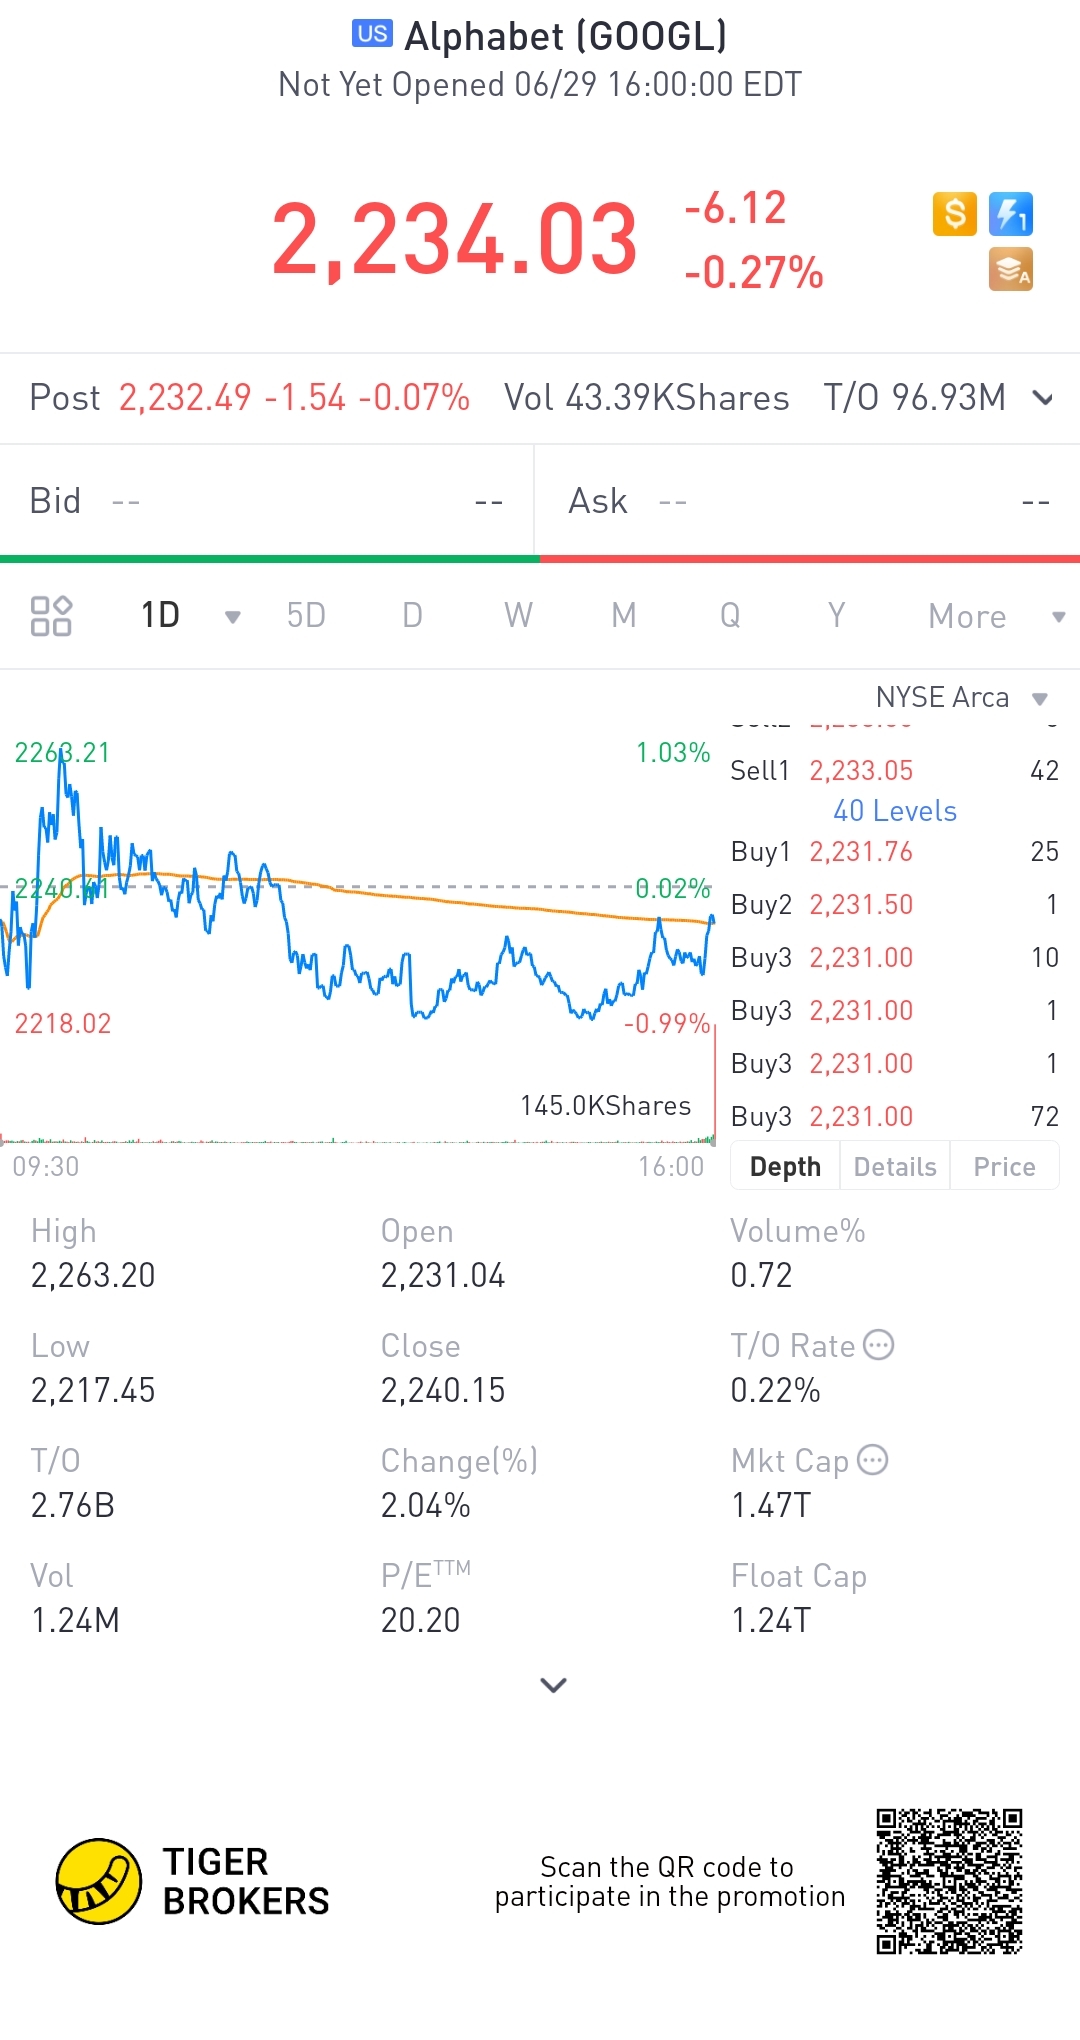Image resolution: width=1080 pixels, height=2040 pixels.
Task: Tap the Low value 2,217.45
Action: click(93, 1390)
